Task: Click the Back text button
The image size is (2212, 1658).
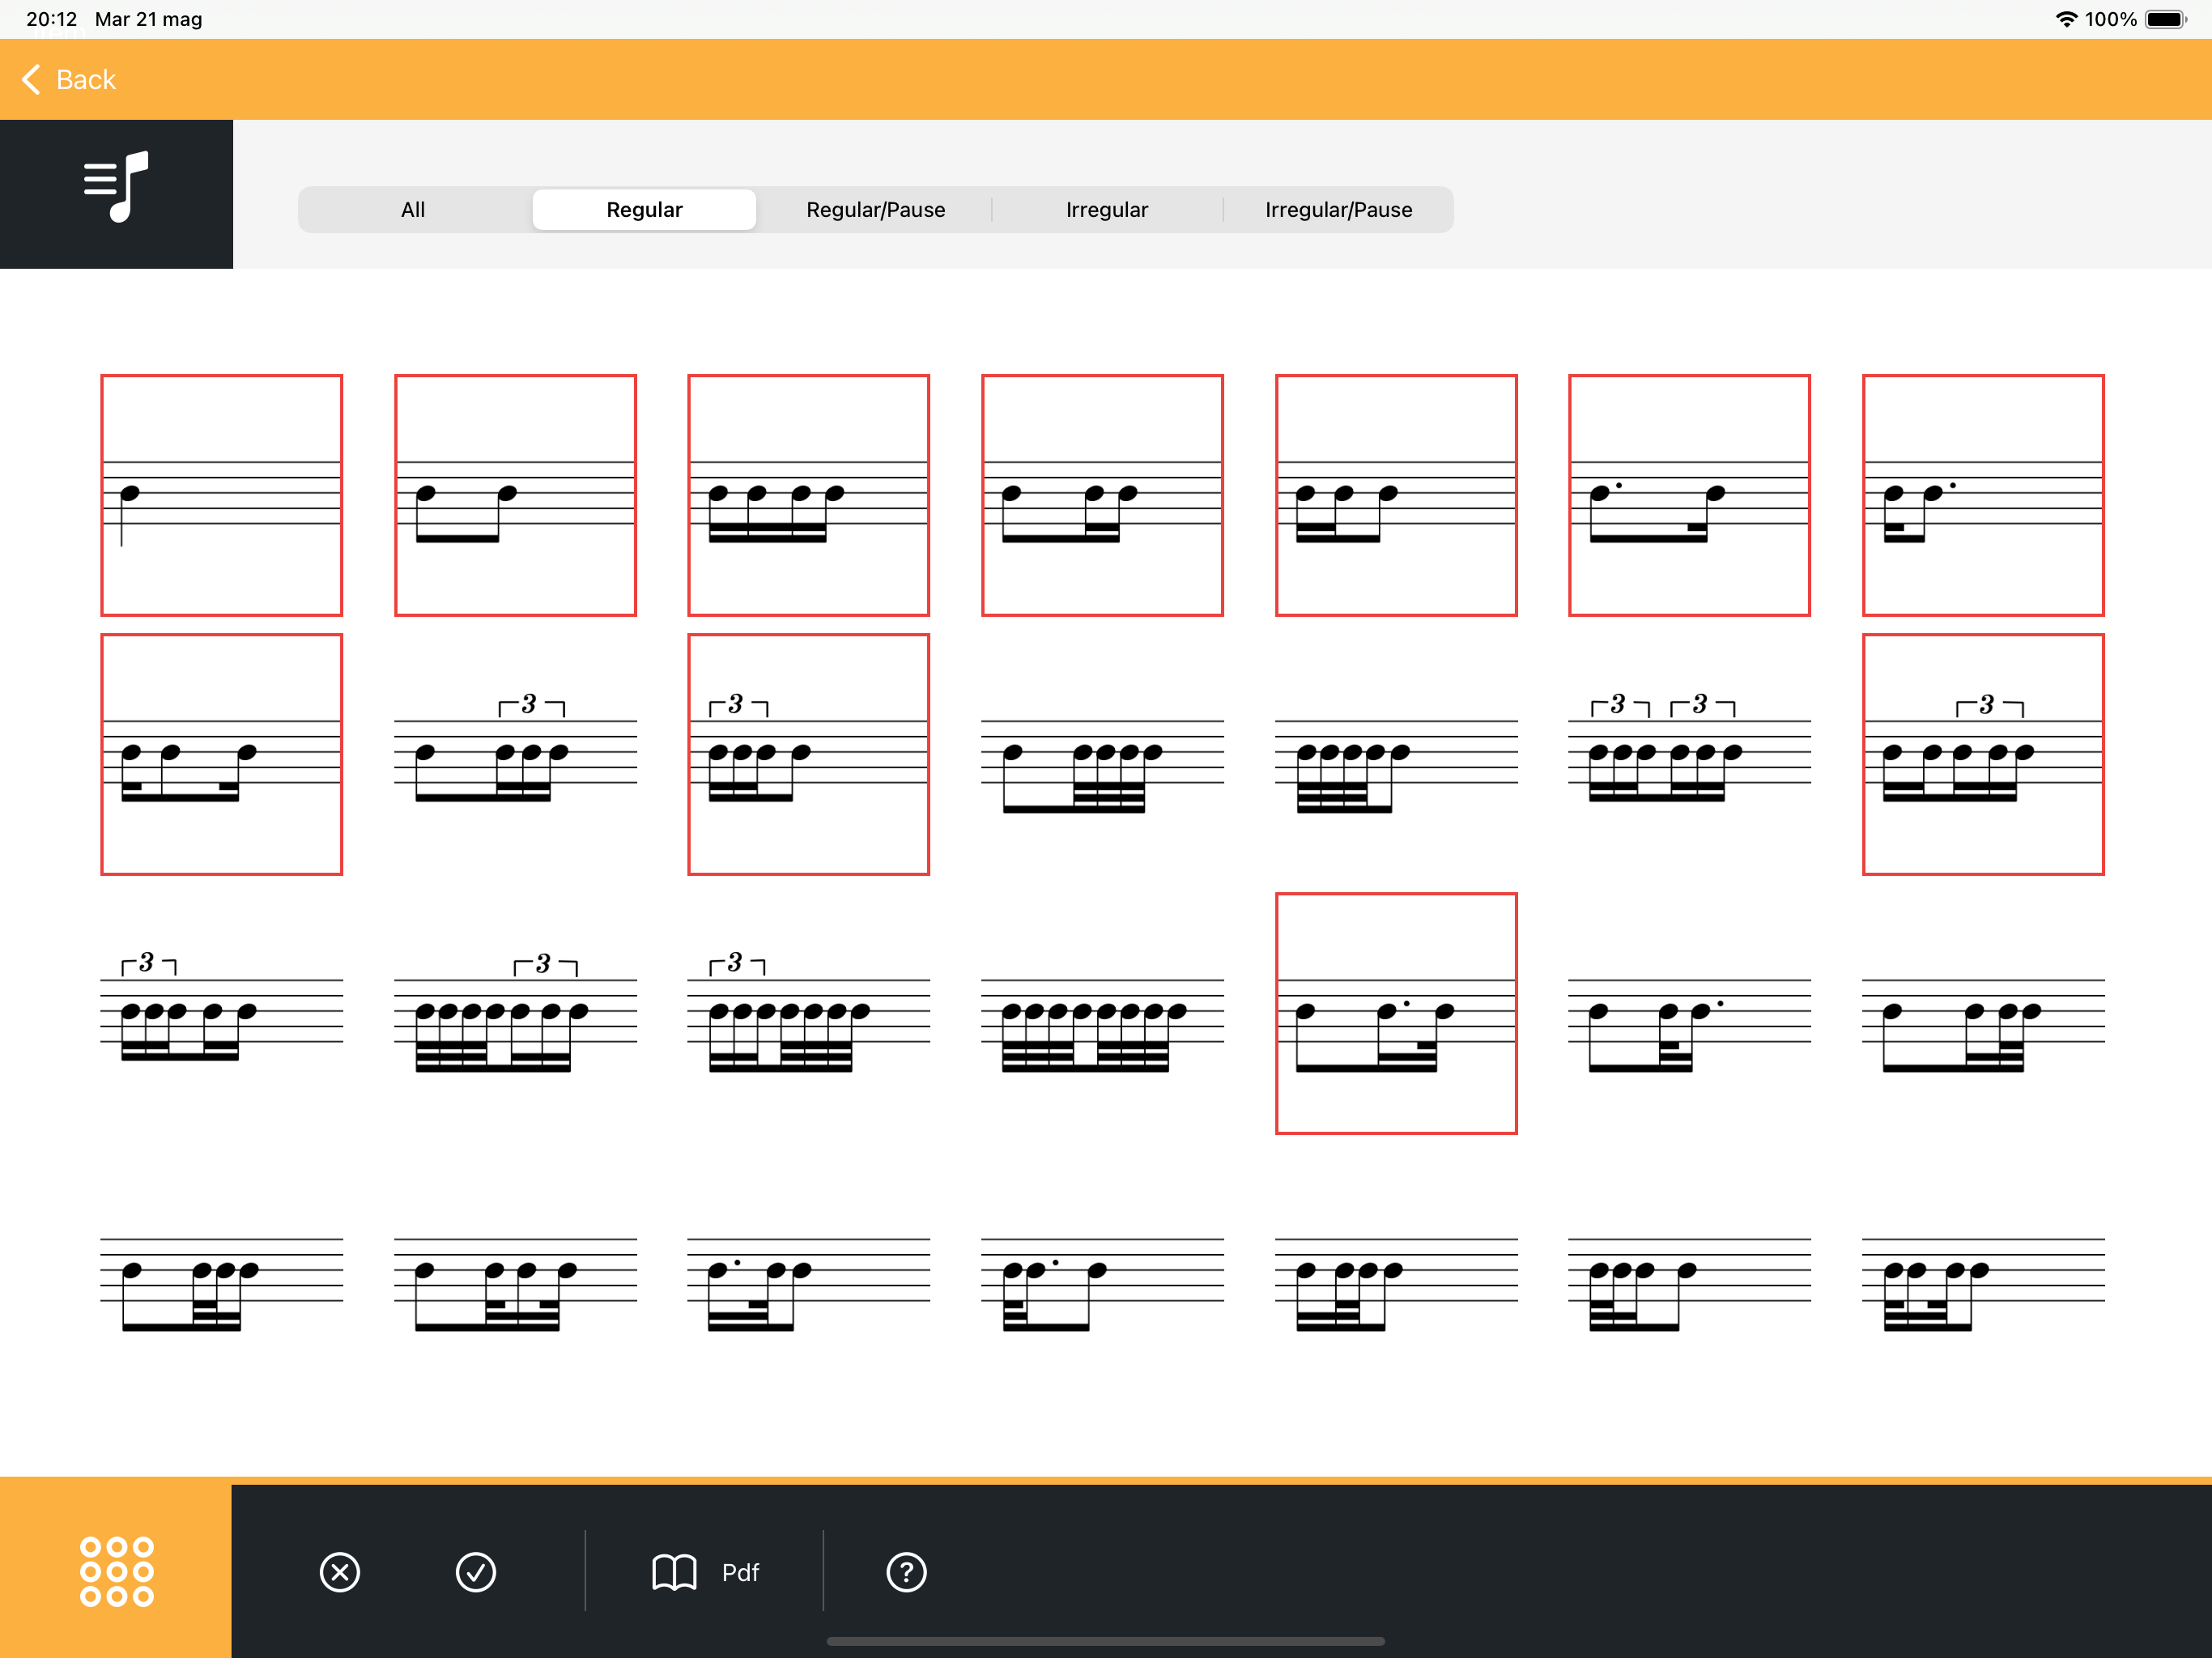Action: (x=86, y=79)
